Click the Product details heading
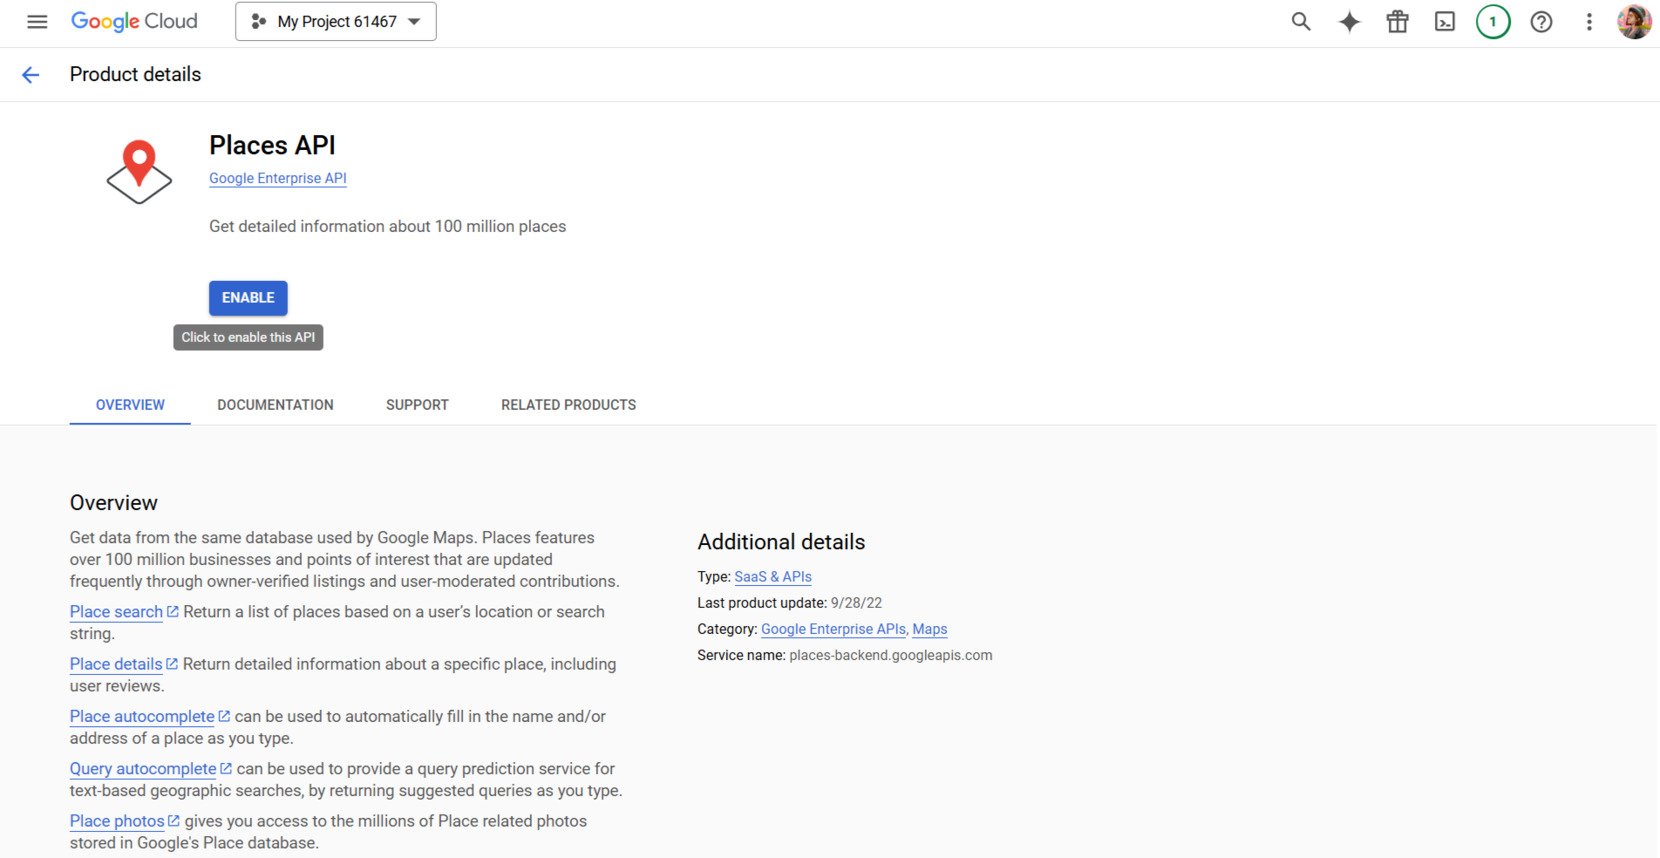The image size is (1660, 858). 135,75
